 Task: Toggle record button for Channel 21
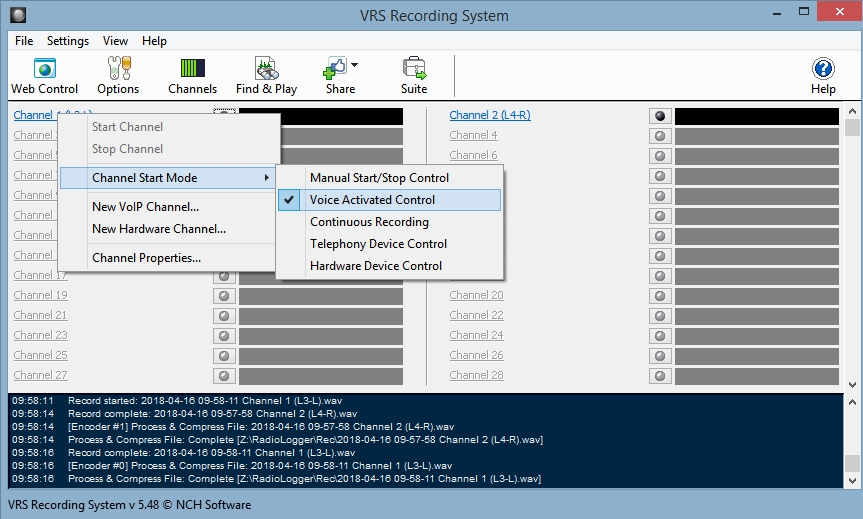pyautogui.click(x=224, y=315)
